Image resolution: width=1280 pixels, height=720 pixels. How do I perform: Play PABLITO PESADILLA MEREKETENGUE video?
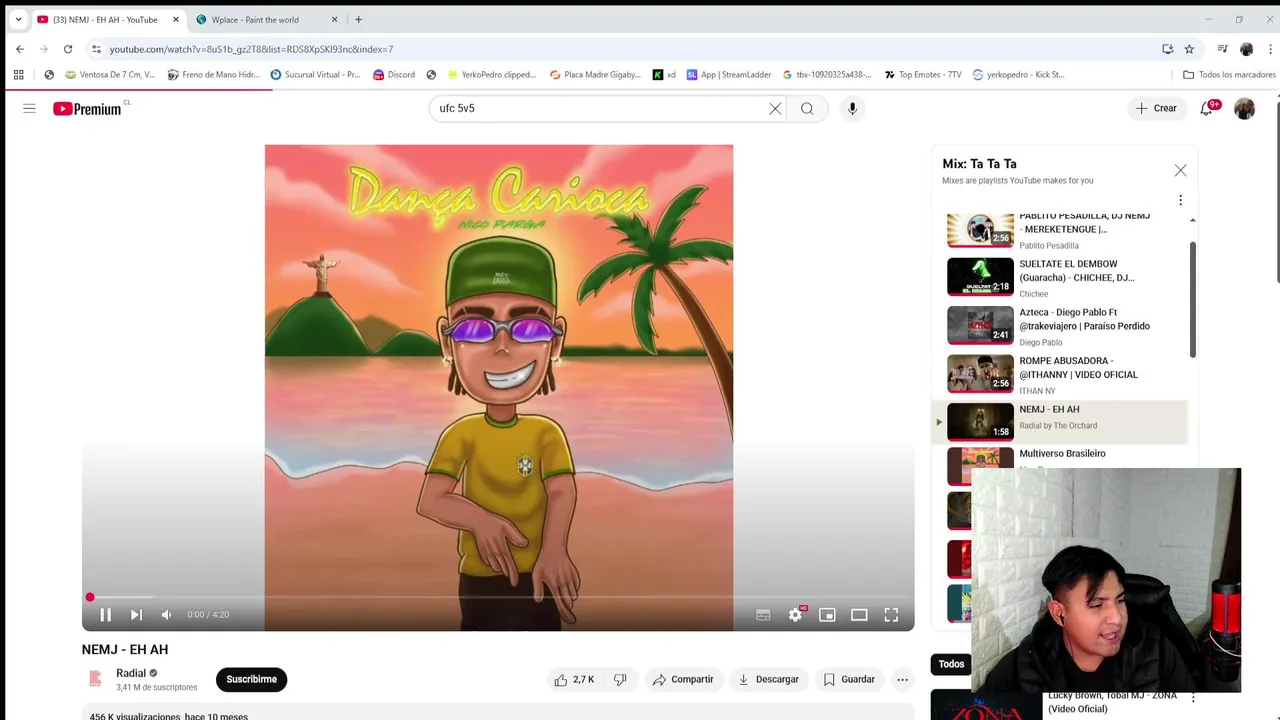pyautogui.click(x=1060, y=230)
